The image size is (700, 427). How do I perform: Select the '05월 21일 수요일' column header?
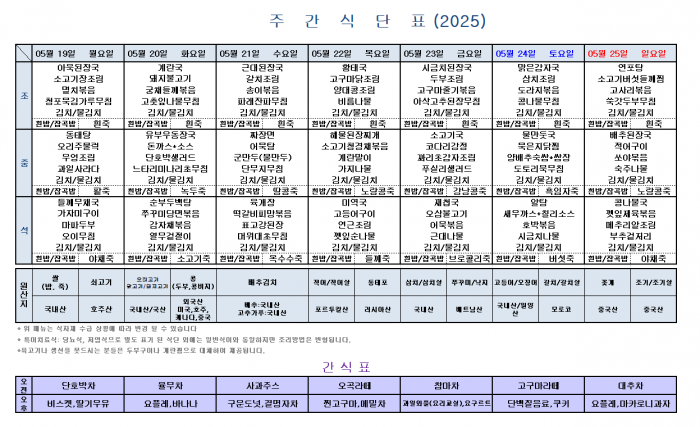pos(262,54)
